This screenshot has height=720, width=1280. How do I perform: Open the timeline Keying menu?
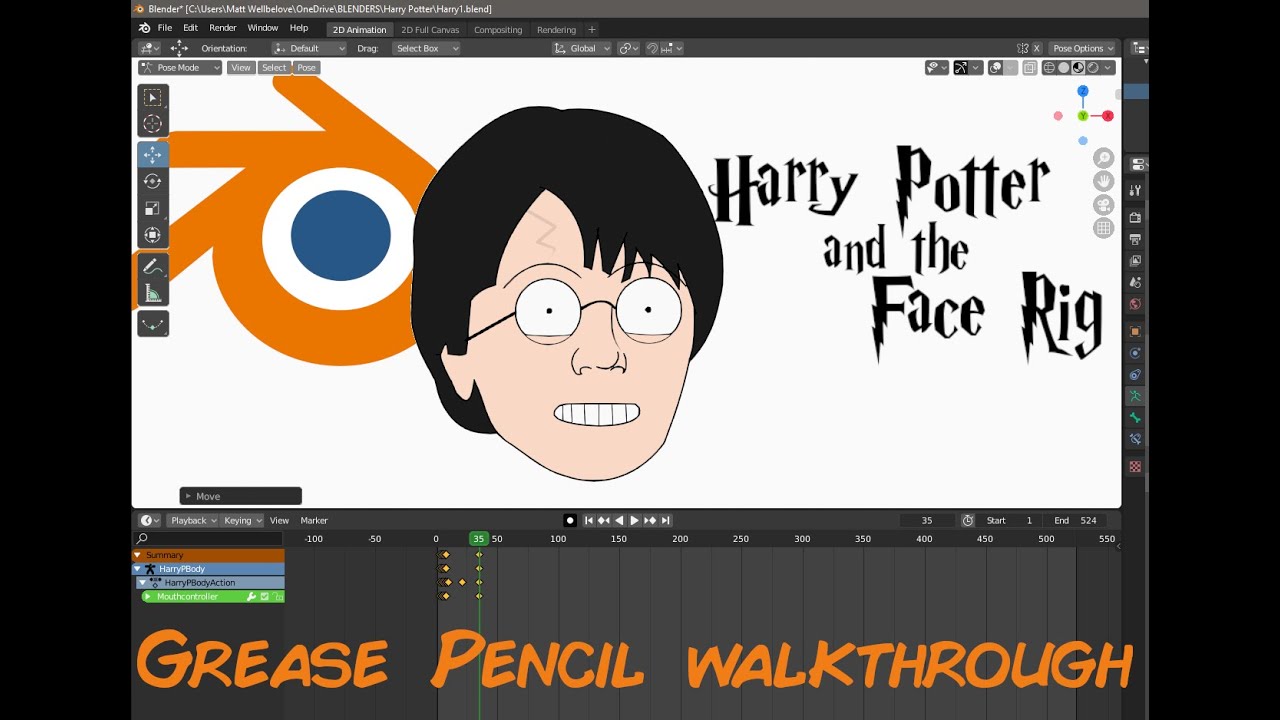[242, 520]
